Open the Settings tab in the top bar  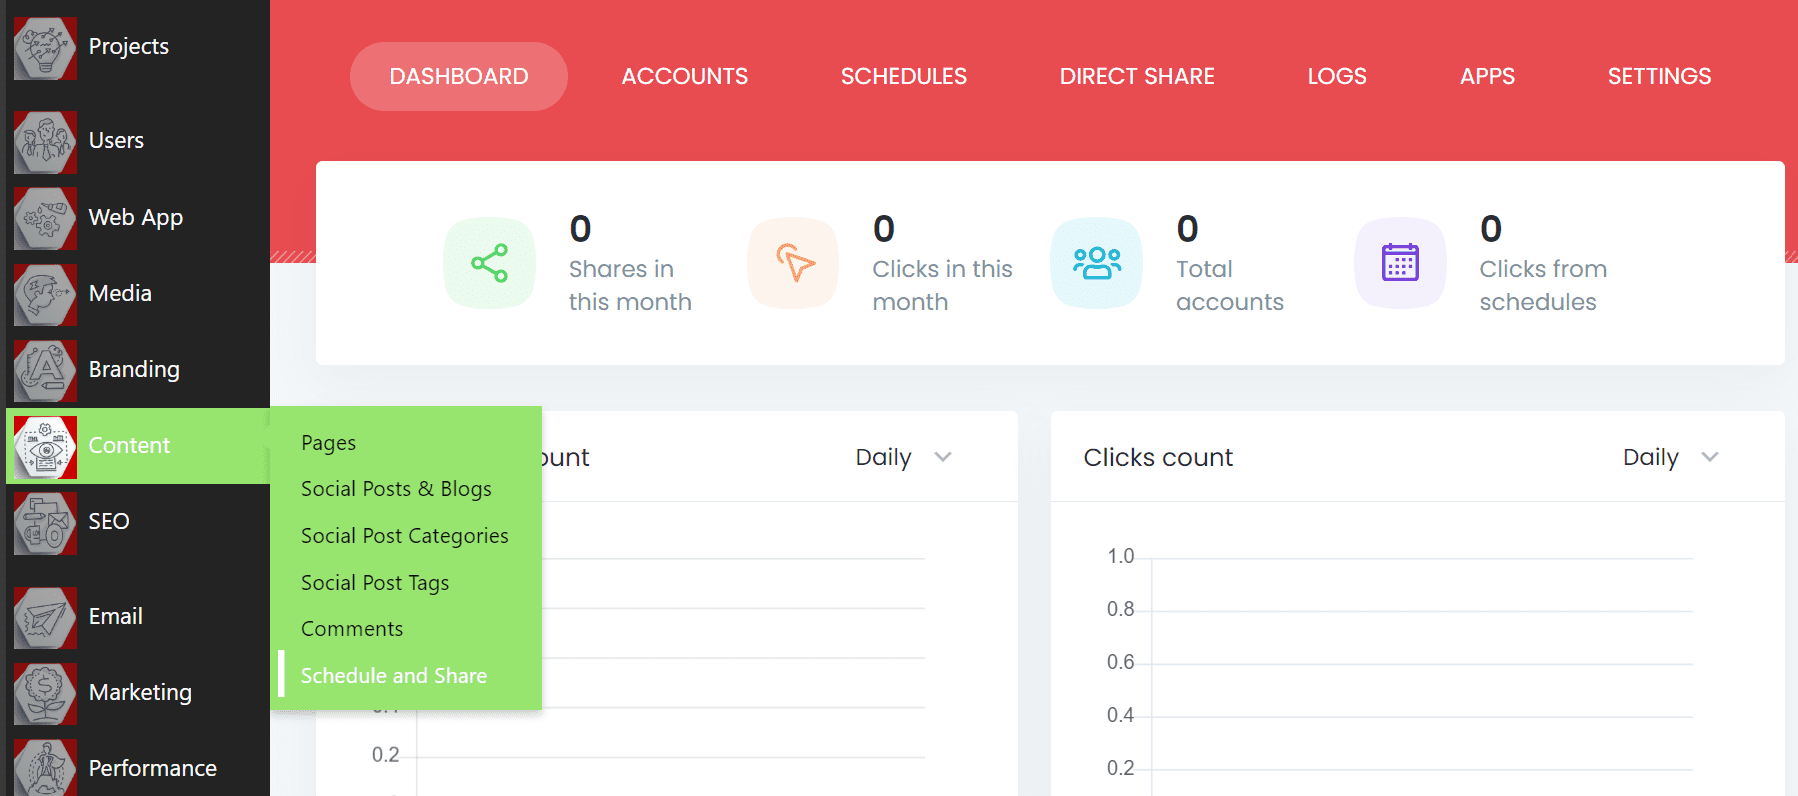point(1659,76)
